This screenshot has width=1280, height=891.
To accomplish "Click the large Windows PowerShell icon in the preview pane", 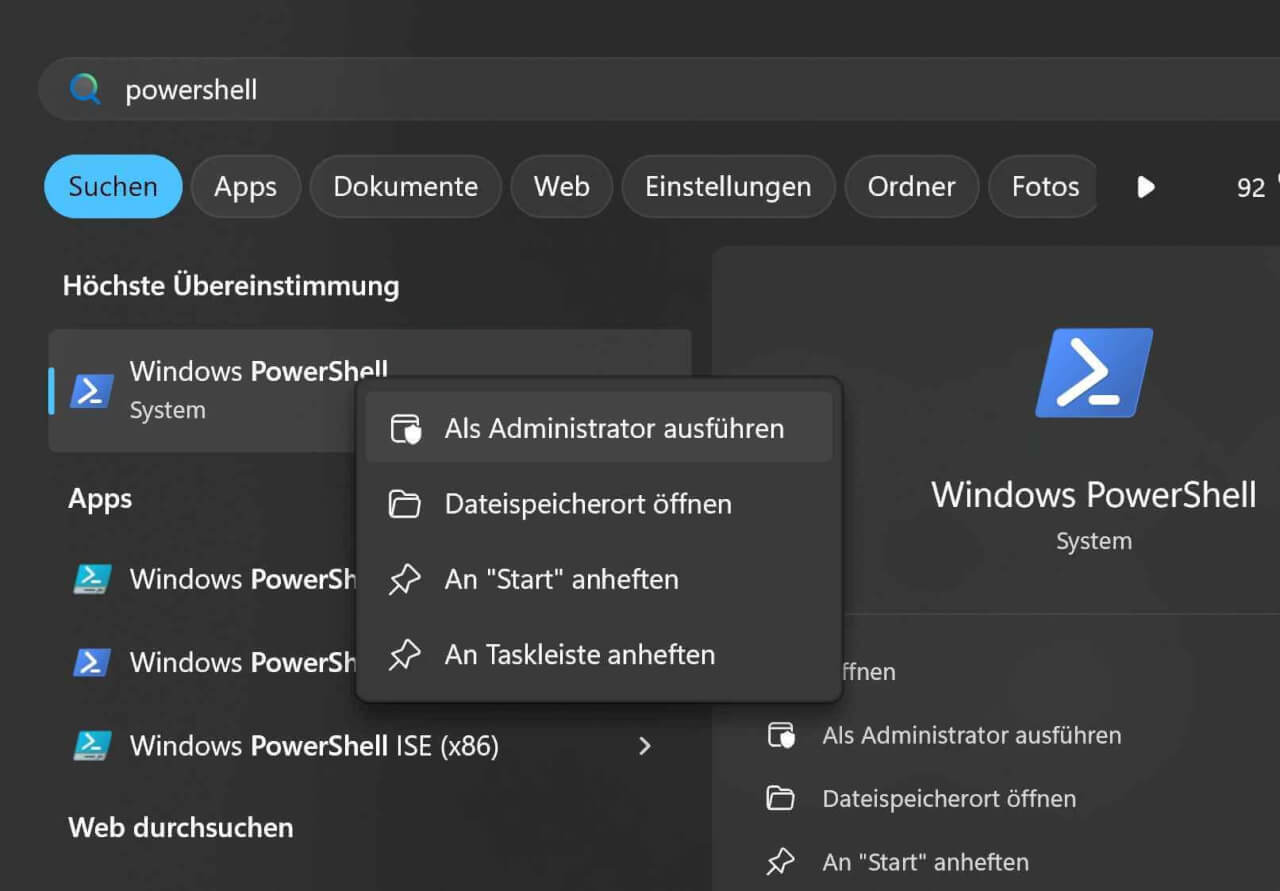I will [x=1093, y=372].
